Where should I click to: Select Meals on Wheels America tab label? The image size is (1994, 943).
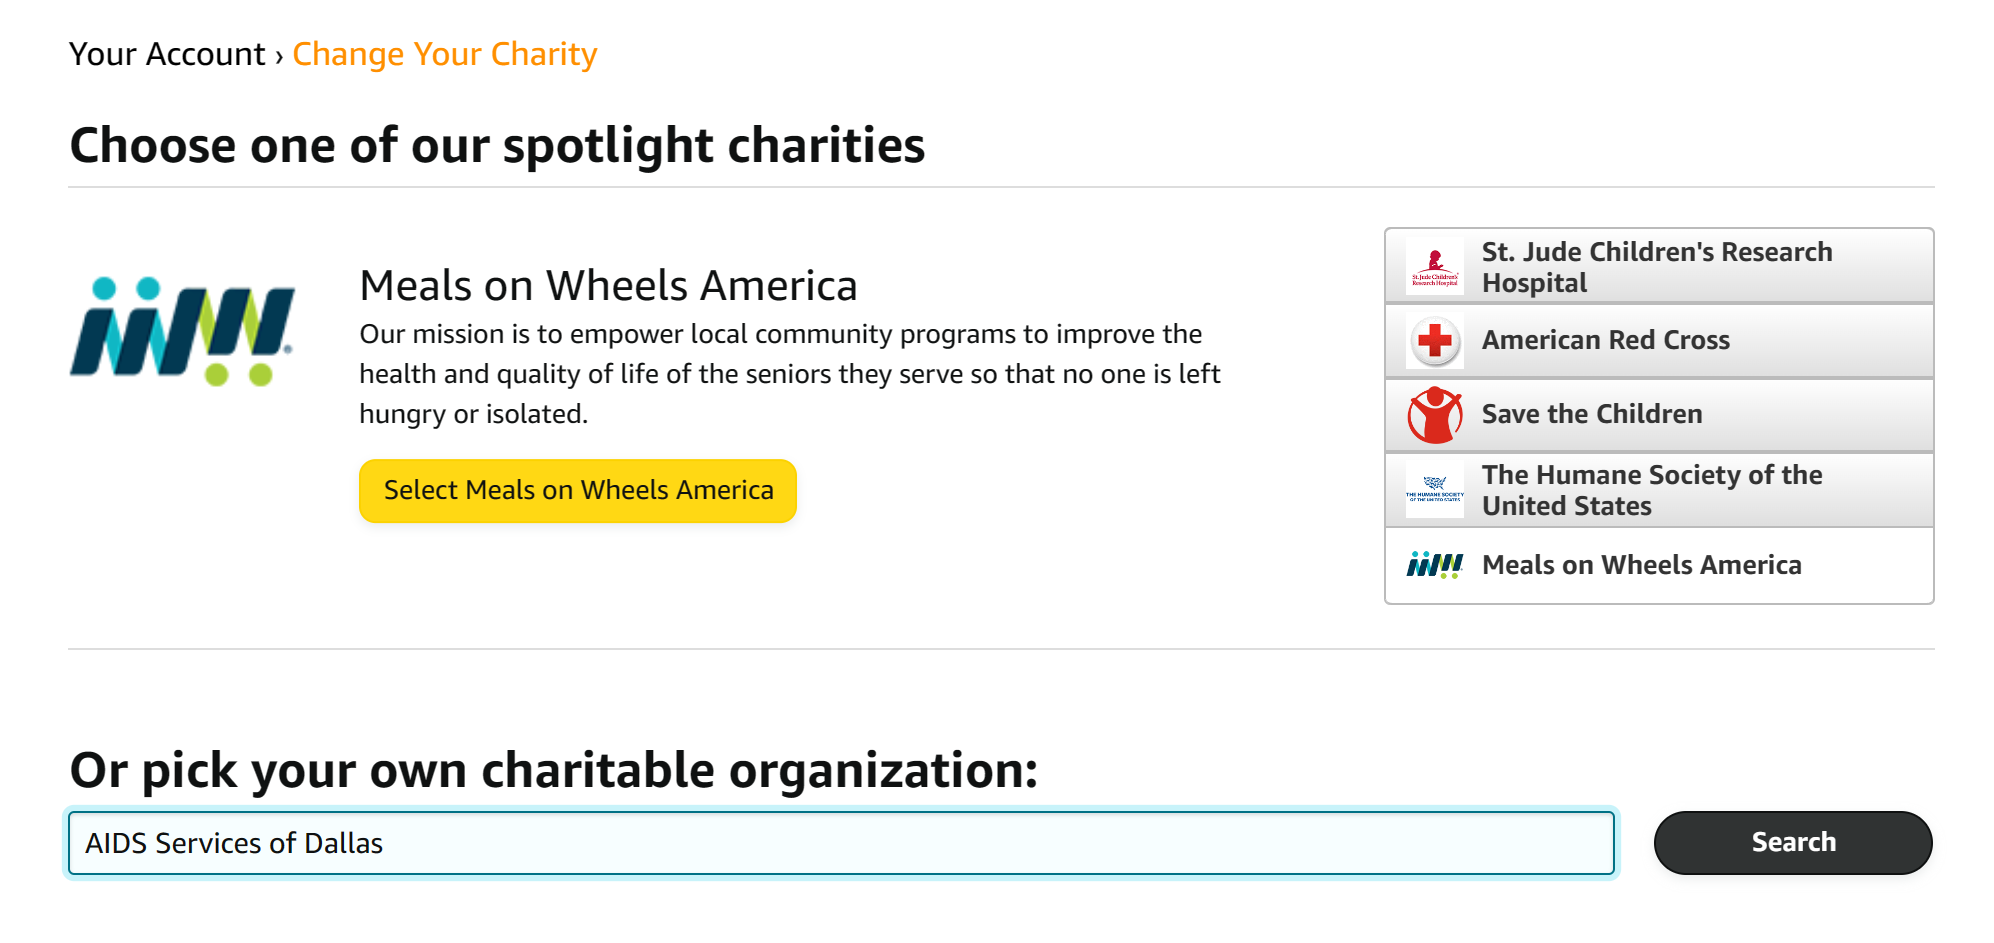[1641, 566]
